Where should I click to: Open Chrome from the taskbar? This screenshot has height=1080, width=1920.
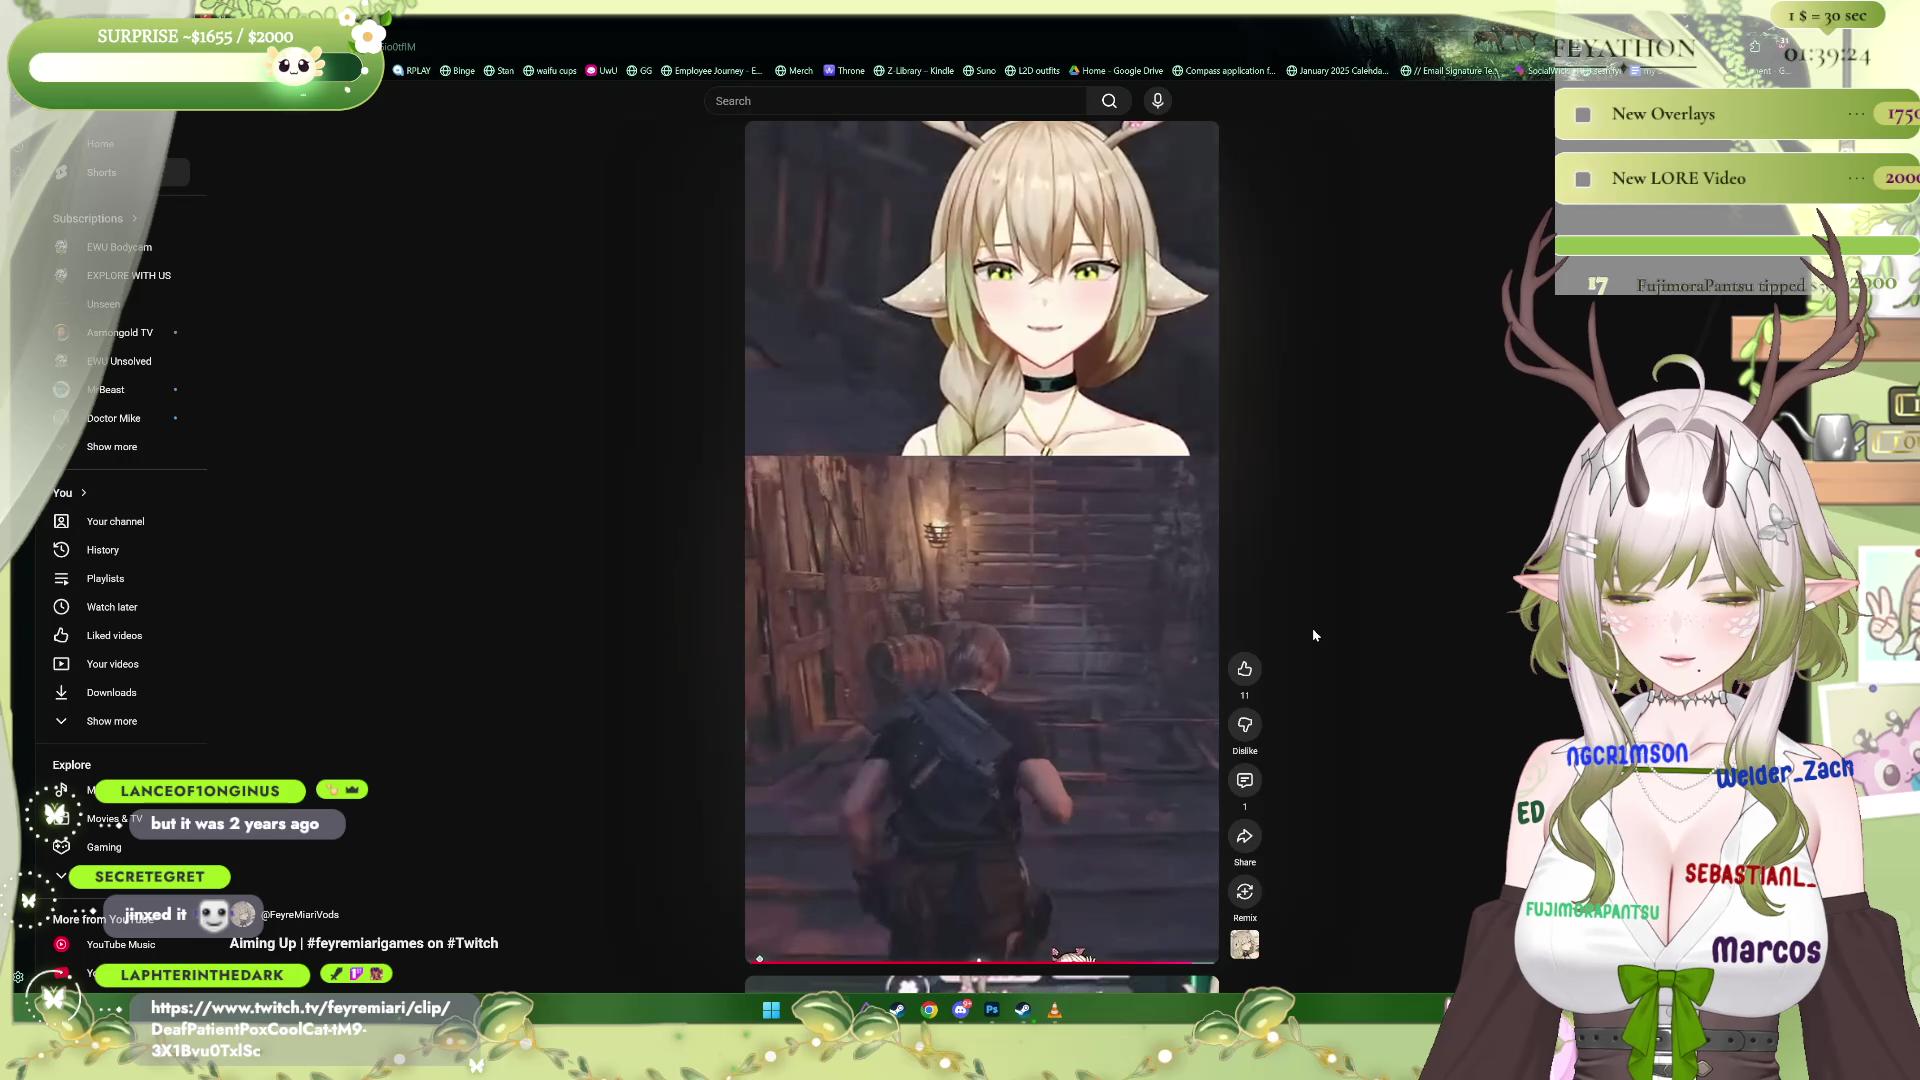(x=929, y=1010)
